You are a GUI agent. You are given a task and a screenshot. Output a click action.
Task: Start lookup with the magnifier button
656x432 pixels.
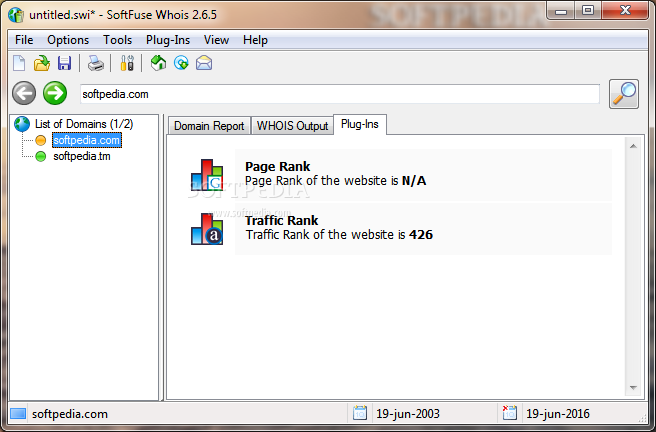[624, 94]
